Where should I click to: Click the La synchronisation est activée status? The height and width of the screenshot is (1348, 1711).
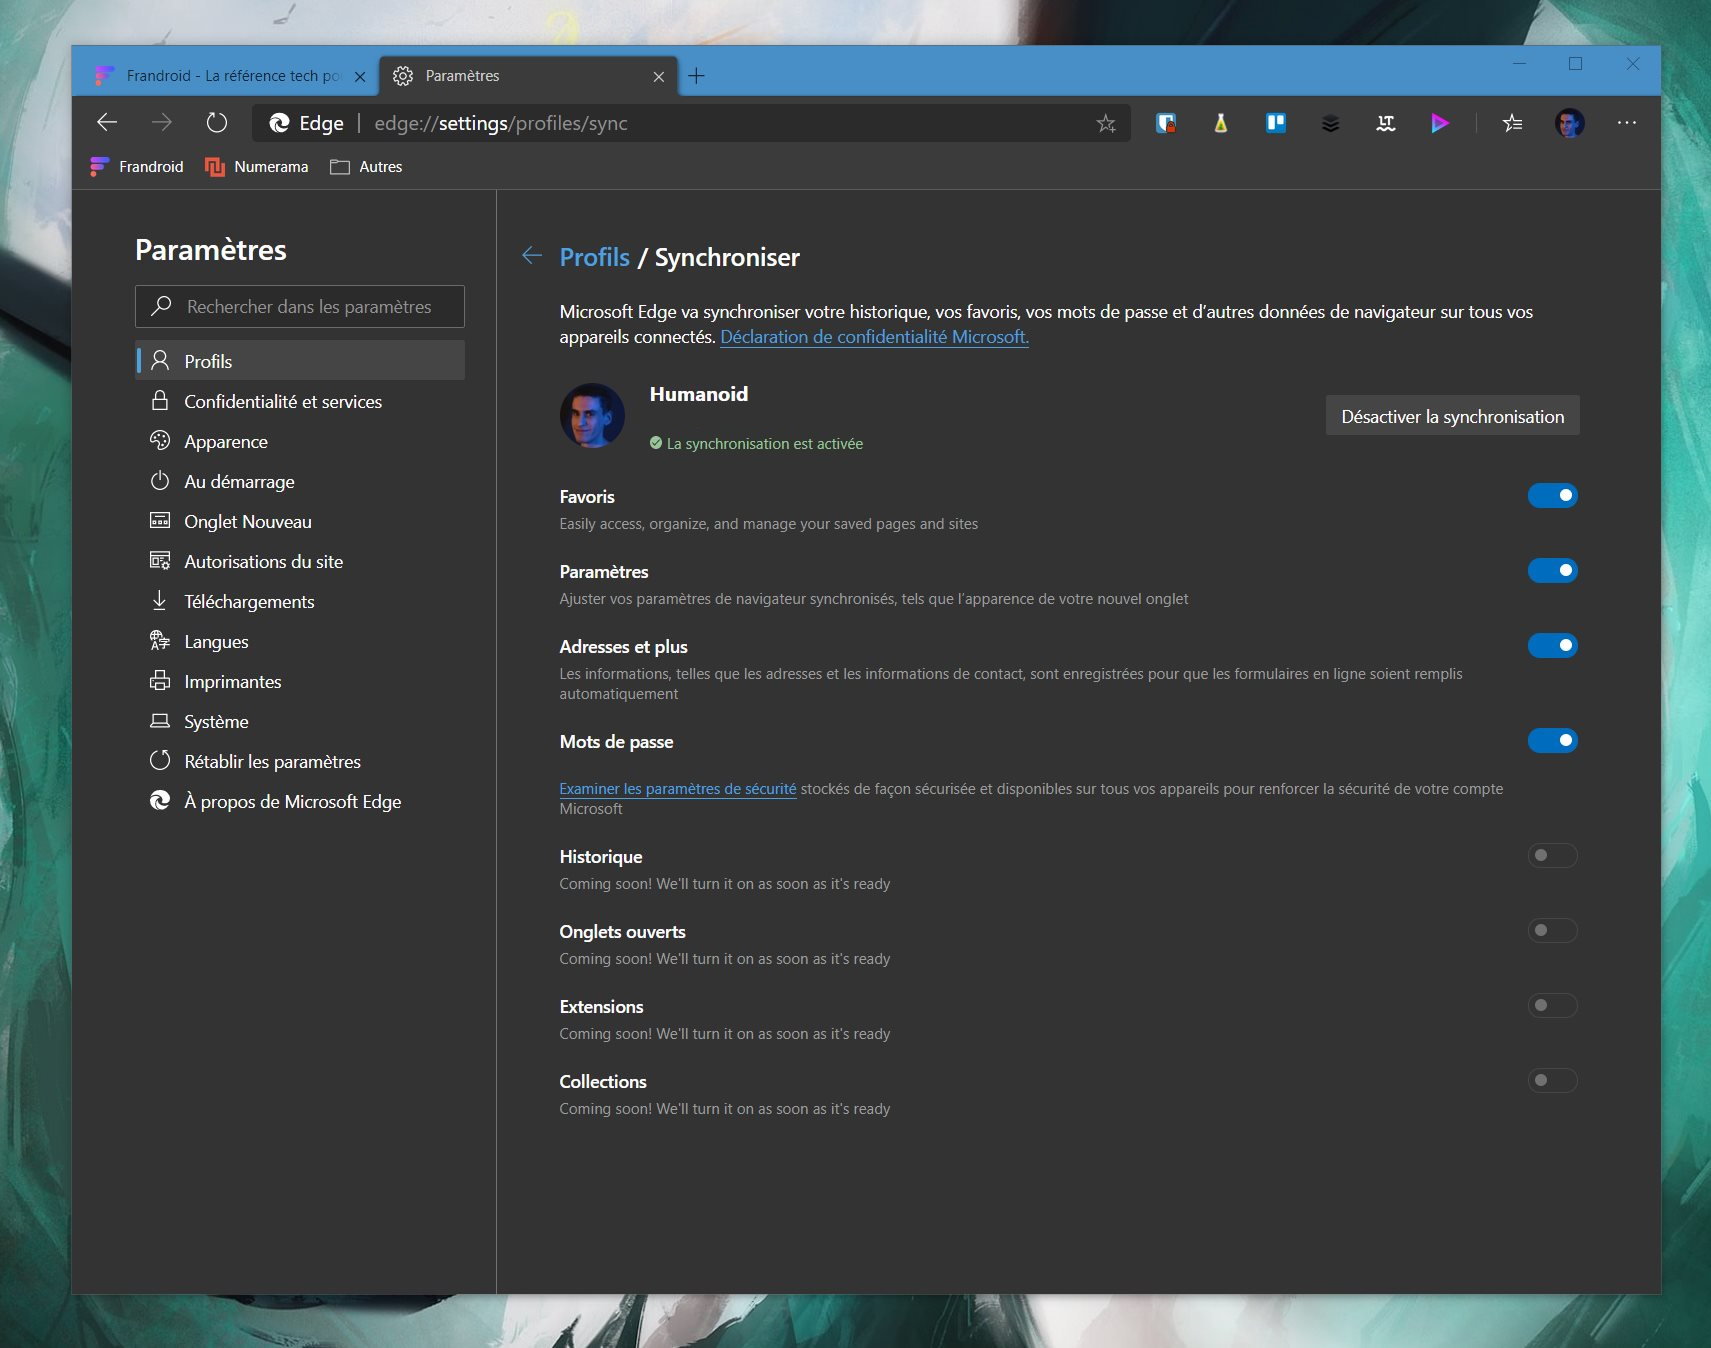[x=756, y=444]
